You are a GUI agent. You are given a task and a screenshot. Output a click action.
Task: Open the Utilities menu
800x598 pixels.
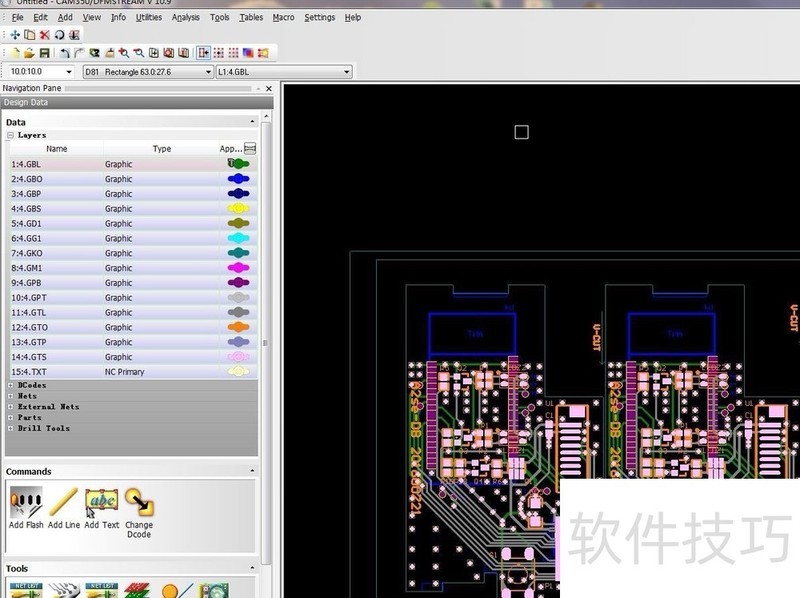148,17
